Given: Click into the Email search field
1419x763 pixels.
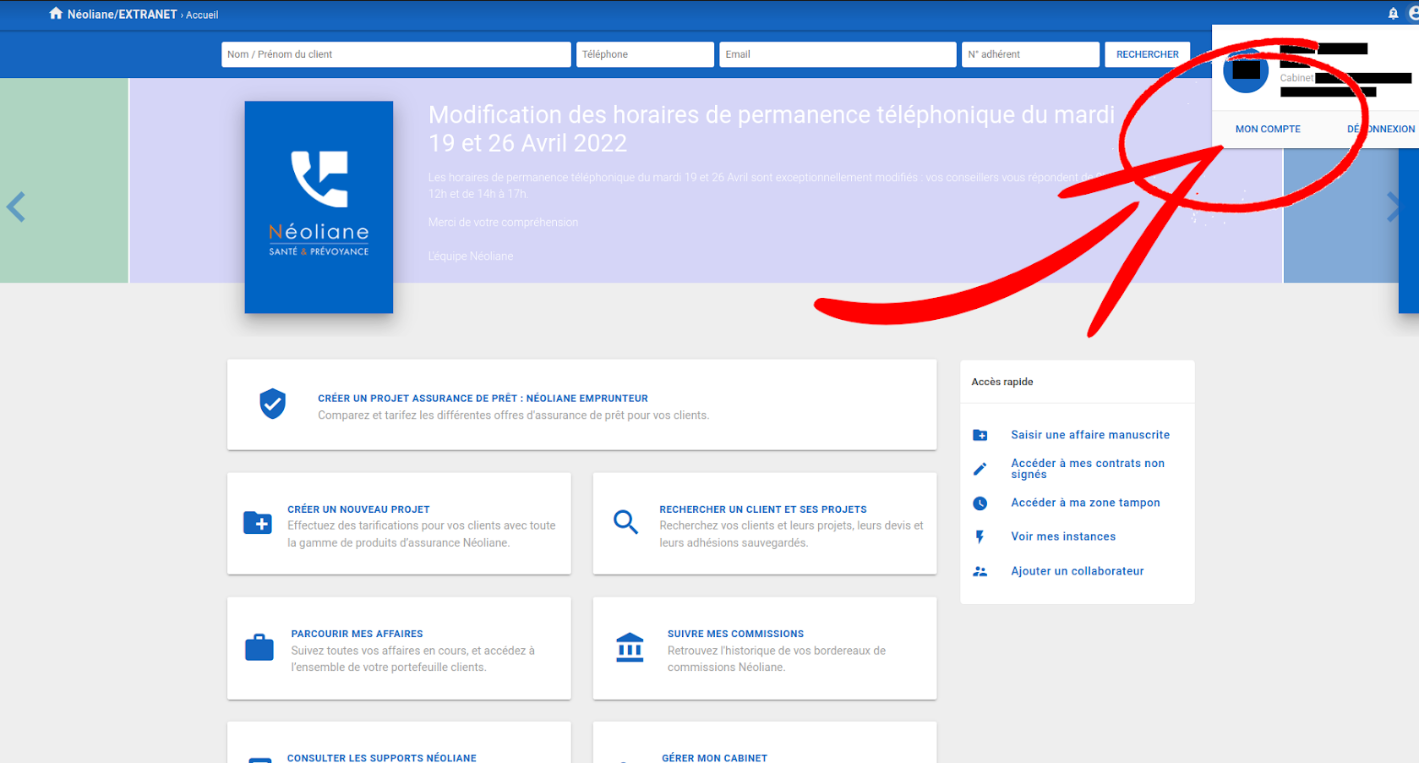Looking at the screenshot, I should click(x=837, y=54).
